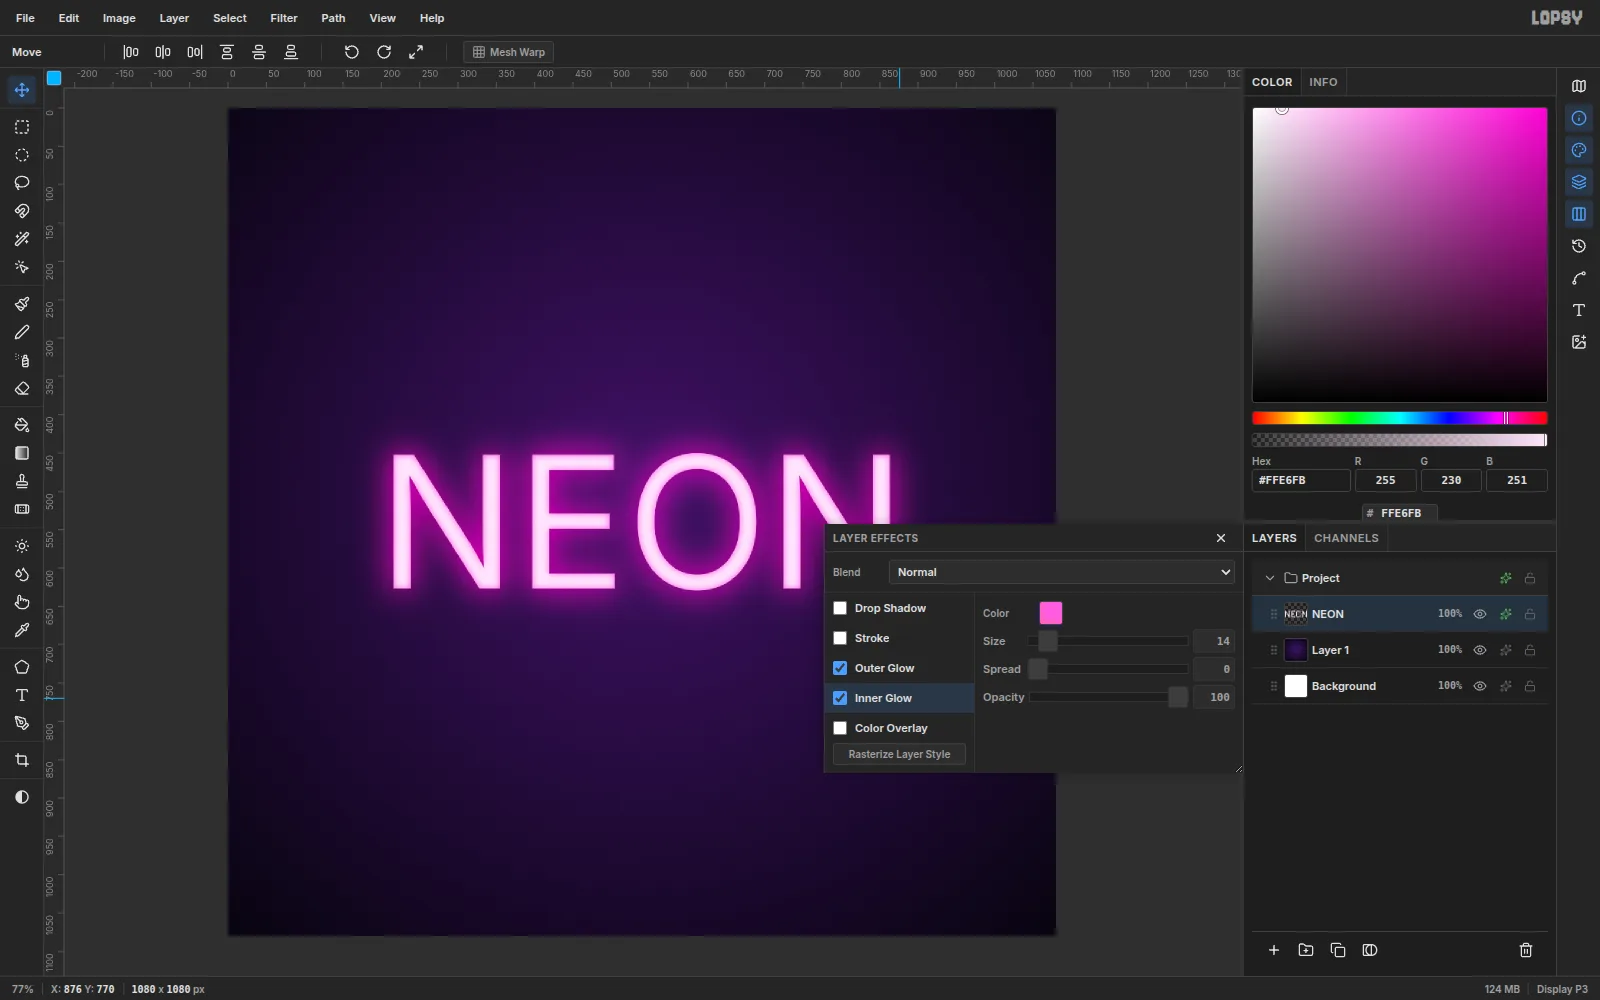The image size is (1600, 1000).
Task: Select the polygon Shape tool
Action: (22, 667)
